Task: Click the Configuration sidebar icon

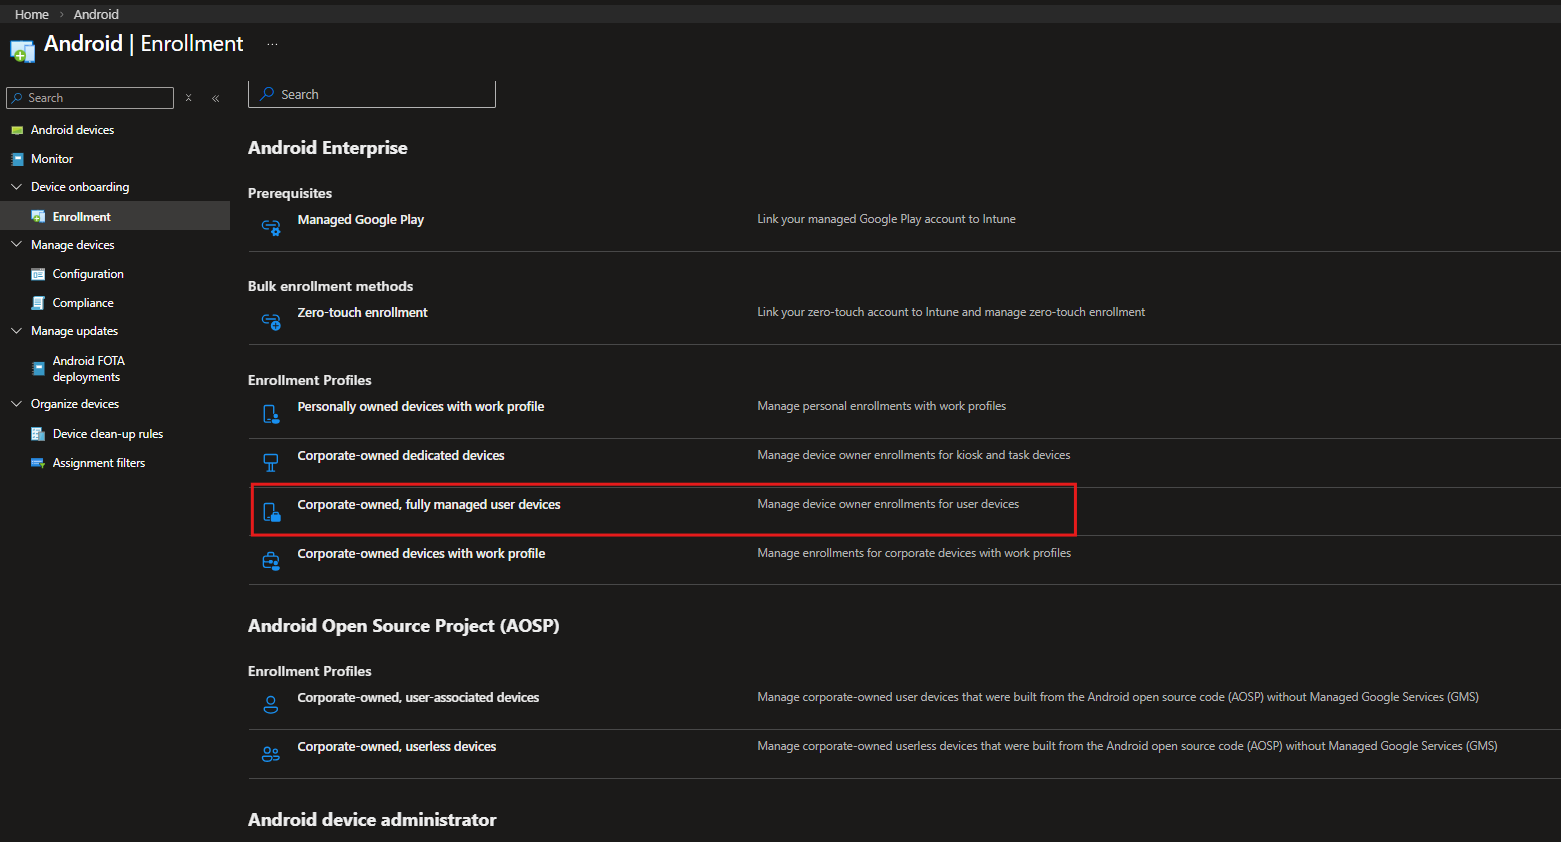Action: point(38,274)
